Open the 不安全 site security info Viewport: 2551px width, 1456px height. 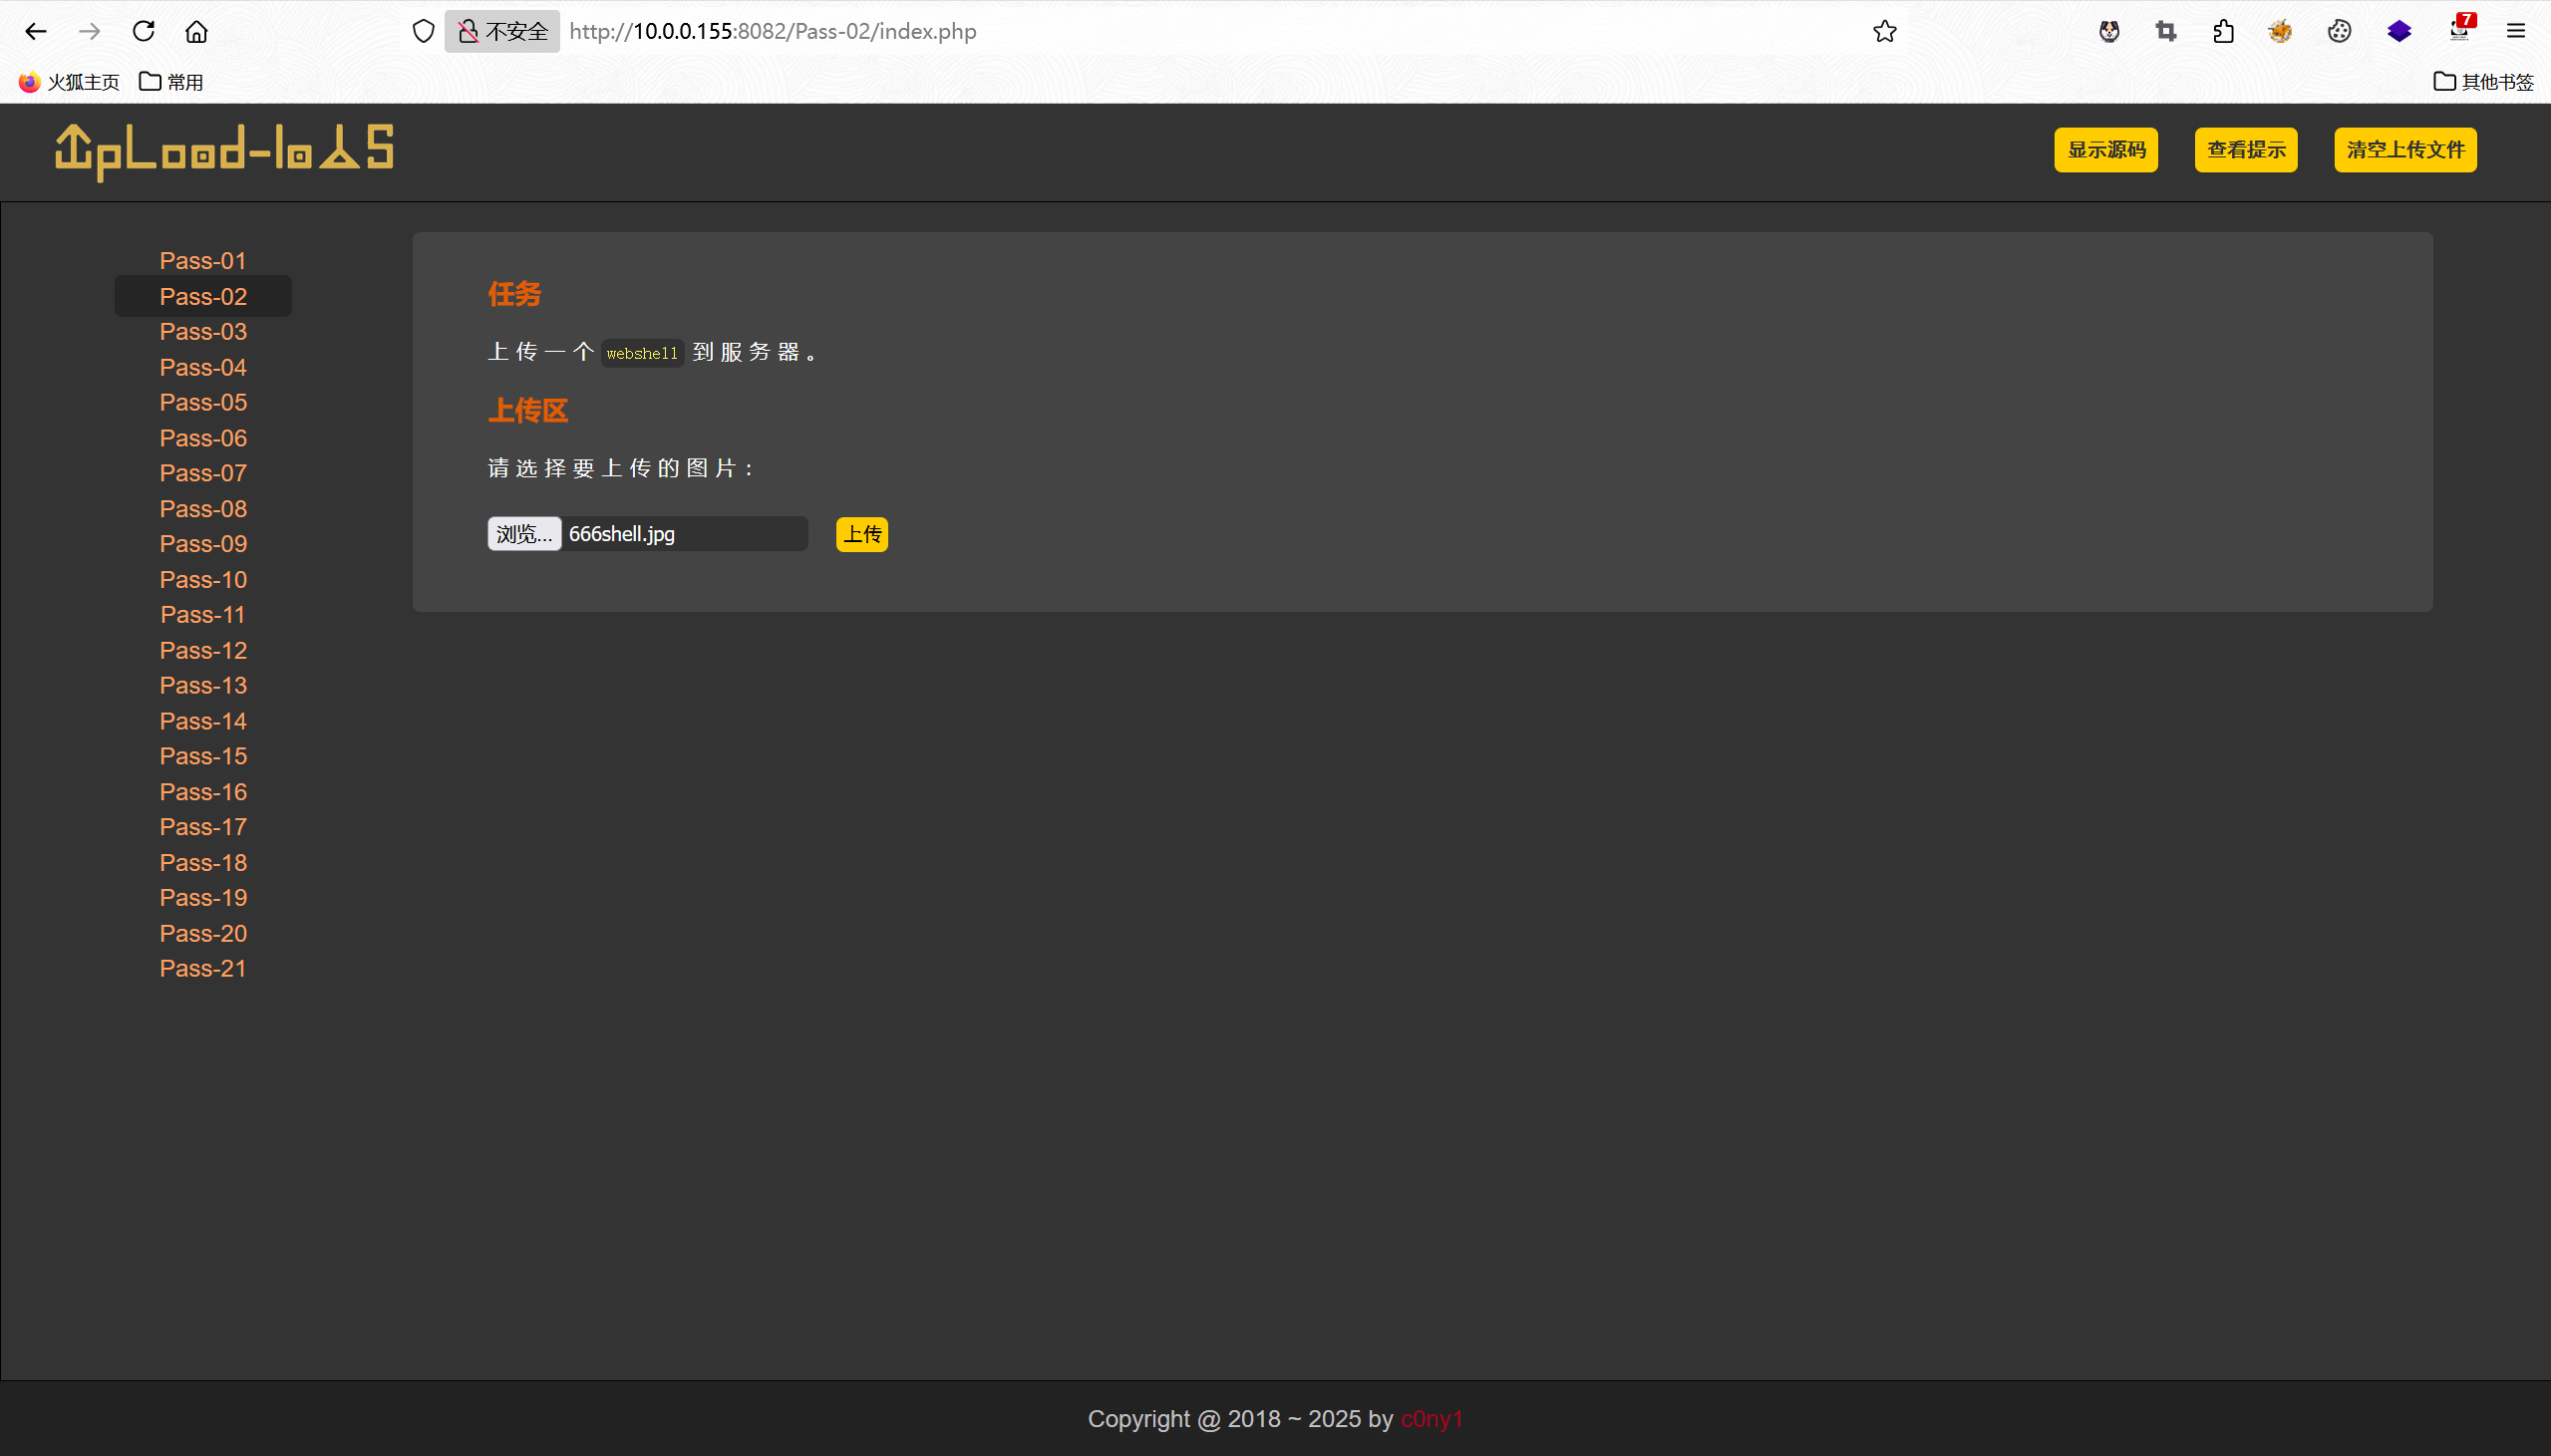[x=503, y=31]
